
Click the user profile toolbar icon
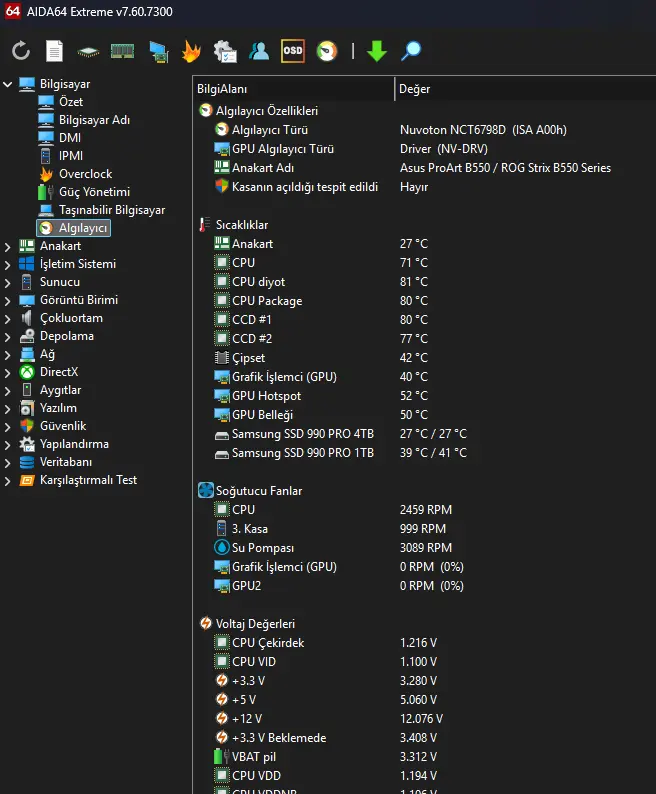pos(259,51)
